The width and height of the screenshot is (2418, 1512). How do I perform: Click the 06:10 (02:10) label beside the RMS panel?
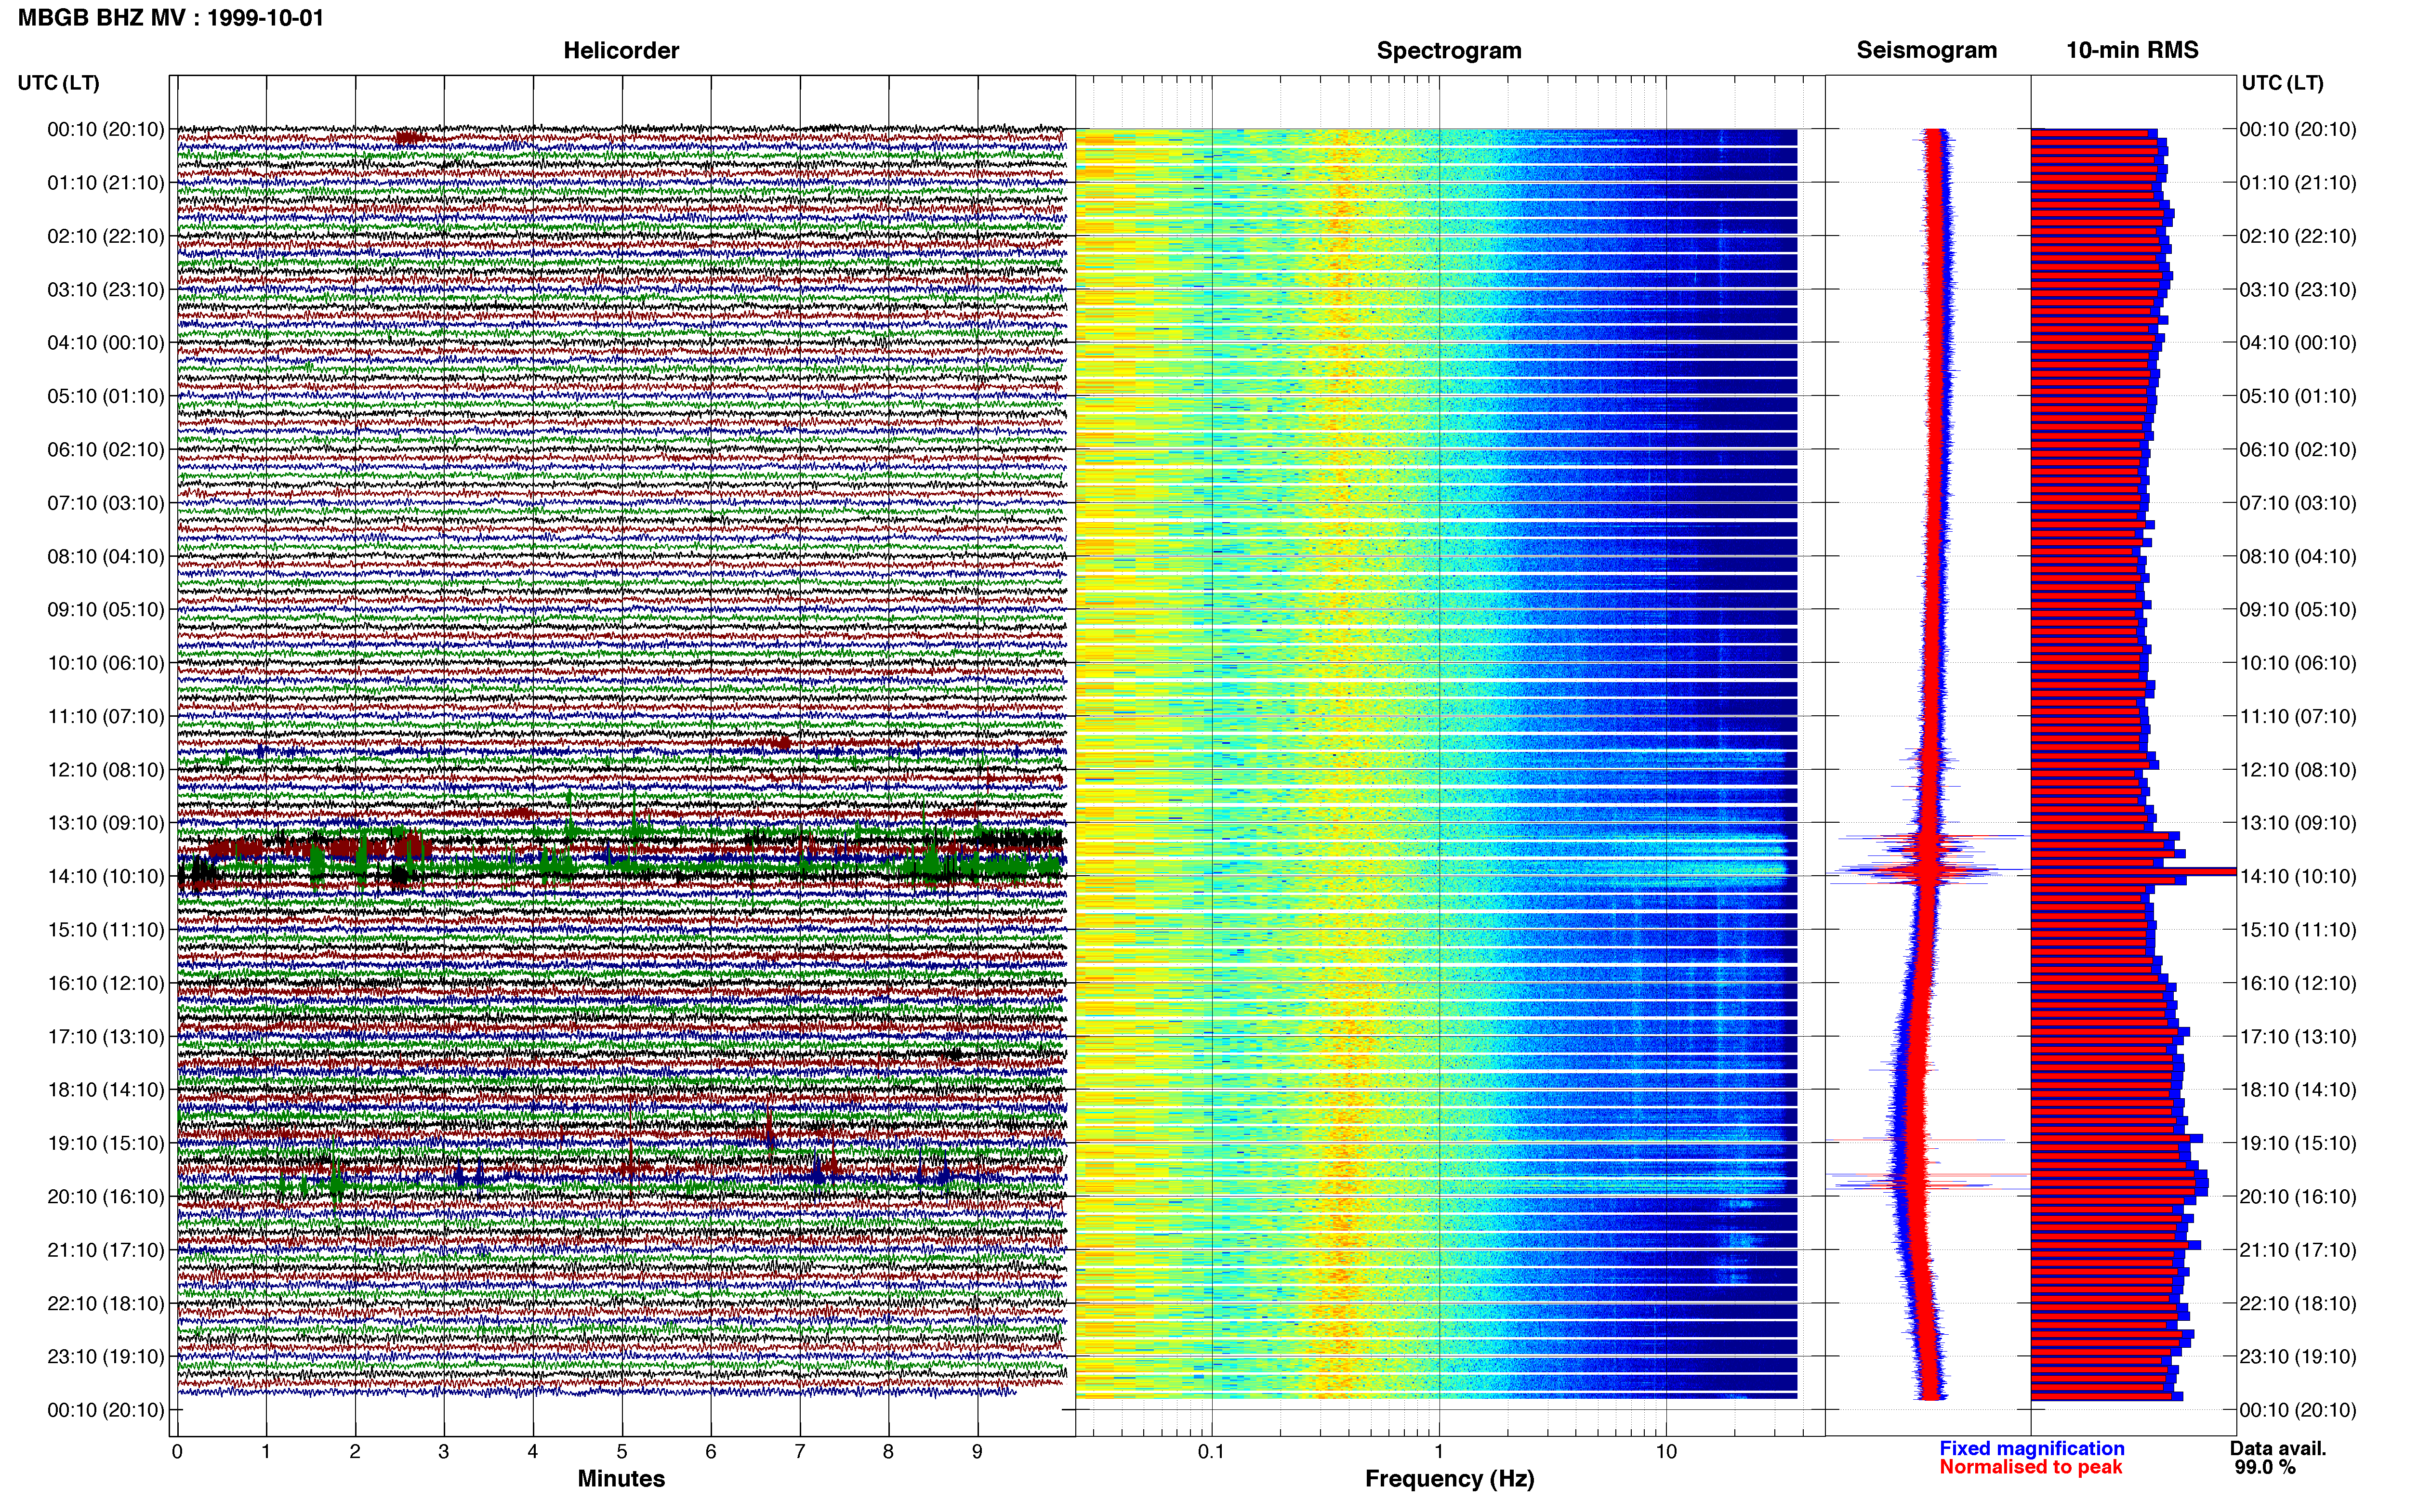click(2298, 450)
